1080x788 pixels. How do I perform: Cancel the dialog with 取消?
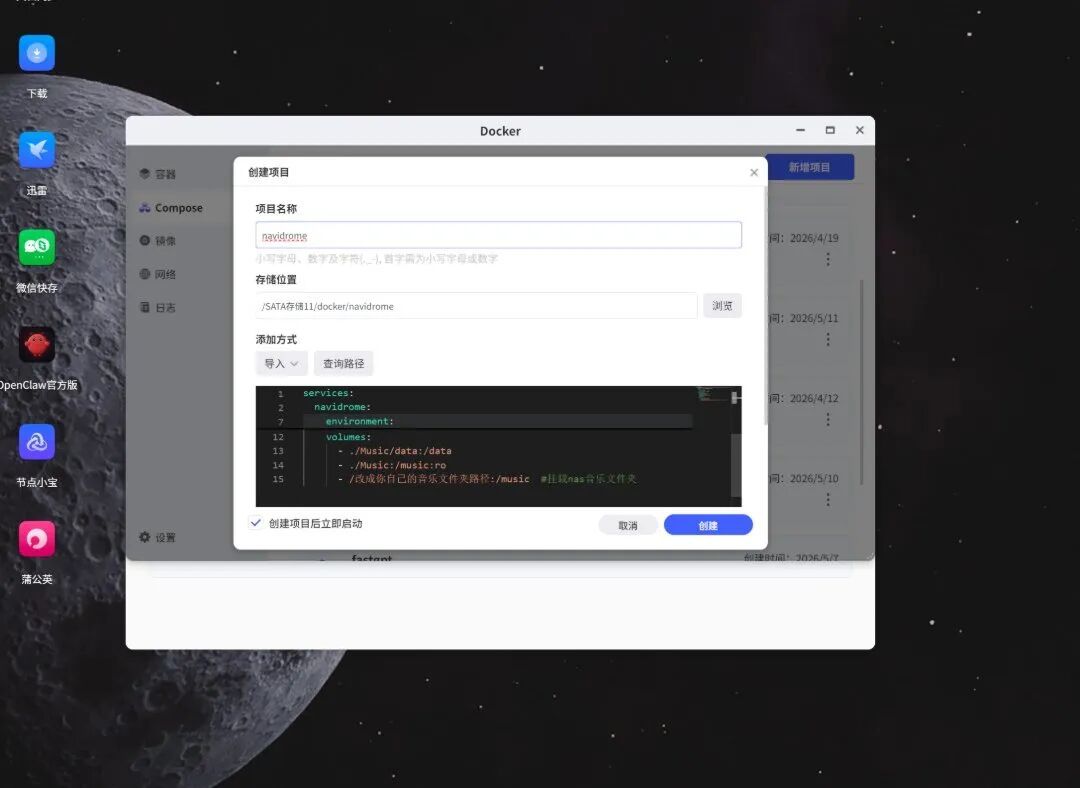[627, 525]
